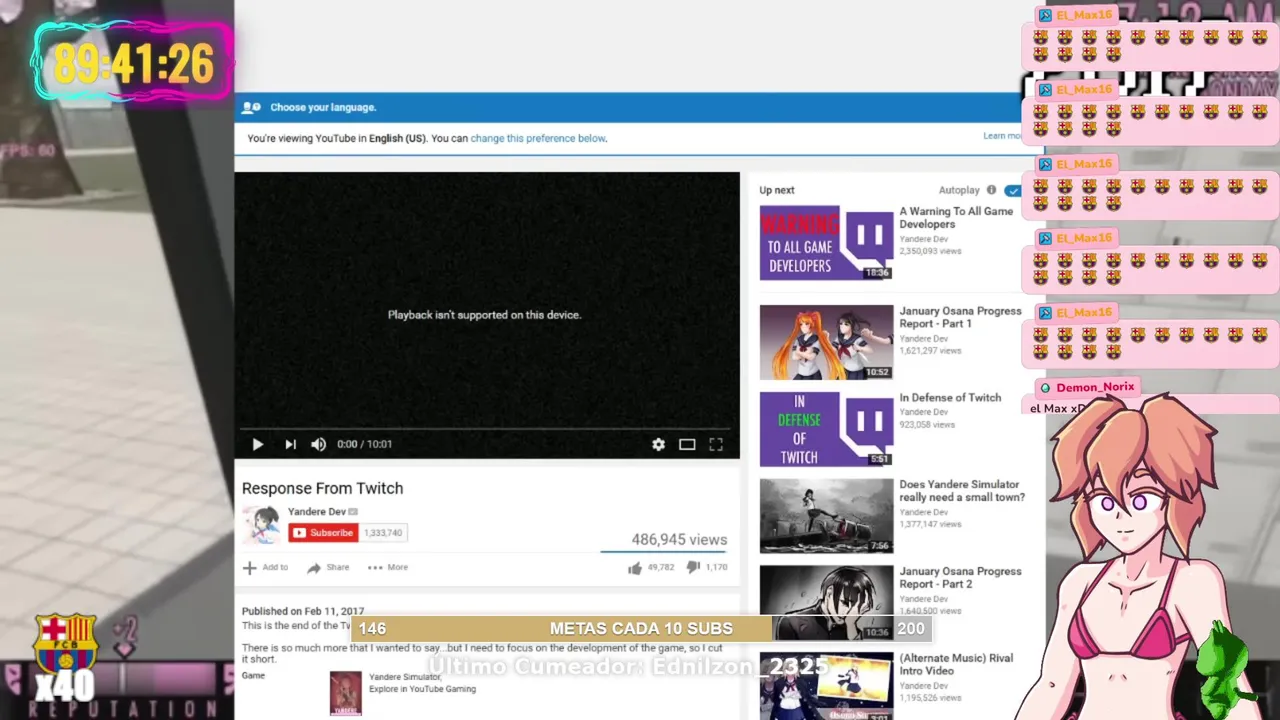Click the Response From Twitch video title

pos(322,488)
